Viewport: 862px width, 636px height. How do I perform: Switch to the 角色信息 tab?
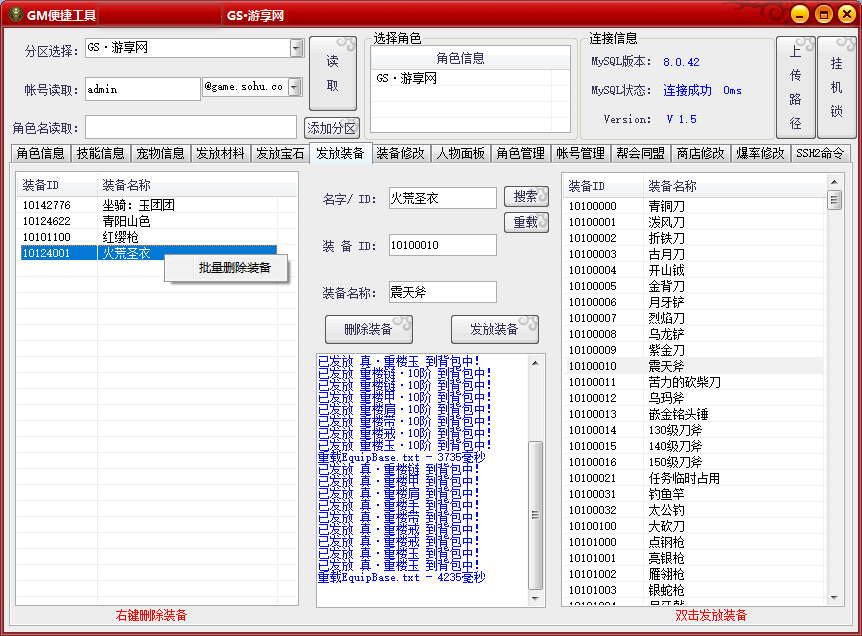click(x=41, y=153)
